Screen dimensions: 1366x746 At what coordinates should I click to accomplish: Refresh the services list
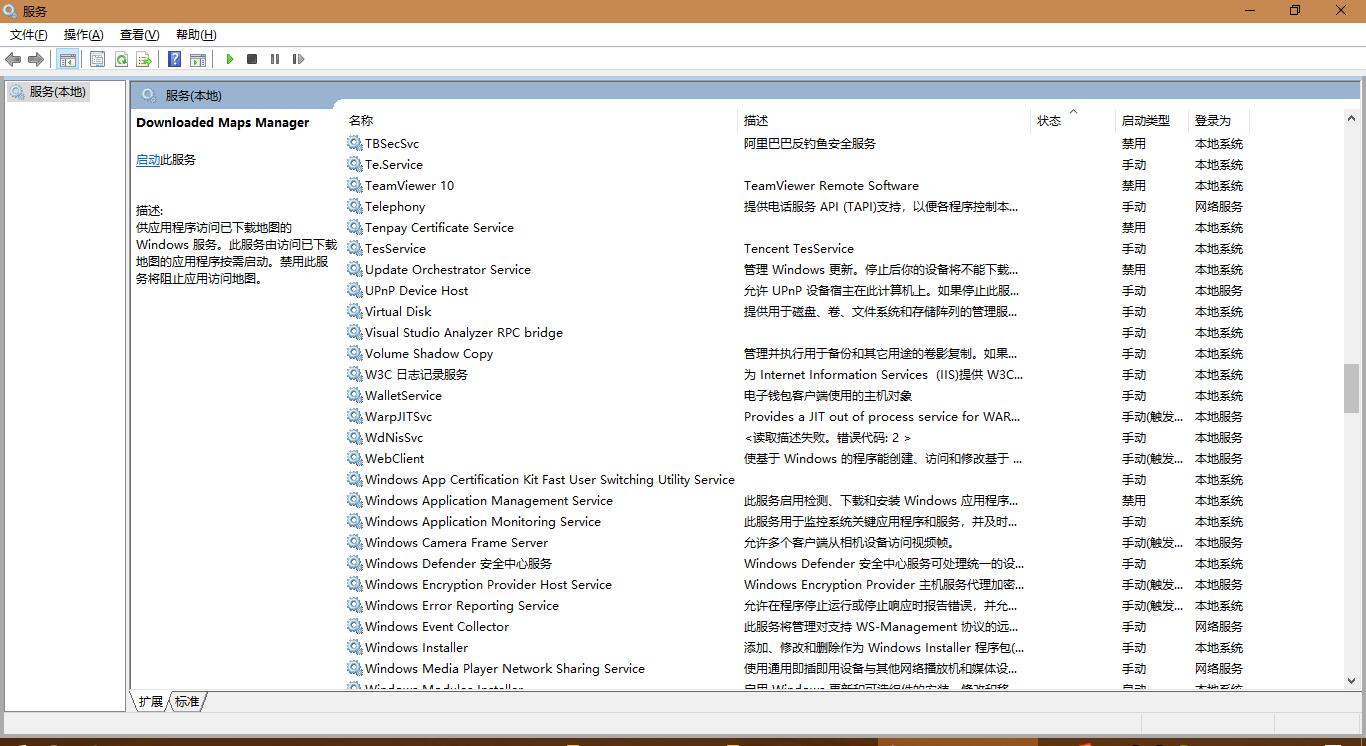121,59
